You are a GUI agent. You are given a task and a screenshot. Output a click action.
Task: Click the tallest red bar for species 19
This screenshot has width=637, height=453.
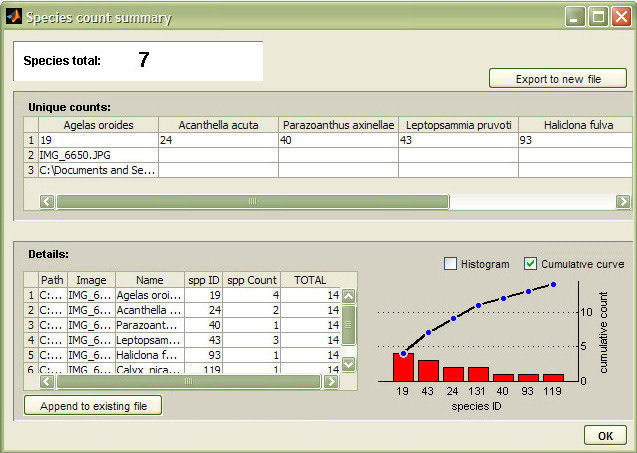[403, 367]
